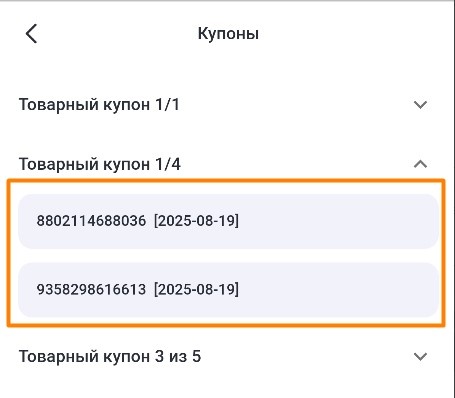Tap the 1/4 counter text
This screenshot has width=455, height=398.
click(168, 164)
